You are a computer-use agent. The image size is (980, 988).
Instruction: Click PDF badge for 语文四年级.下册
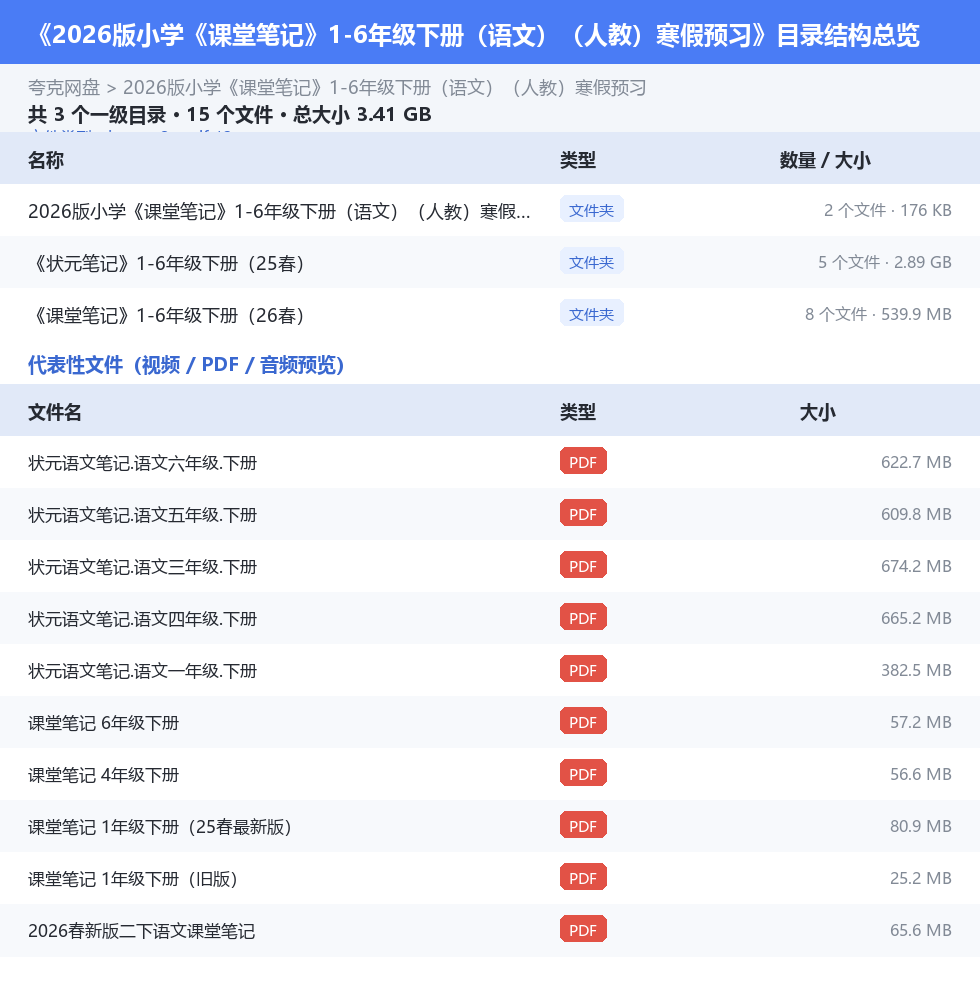pyautogui.click(x=583, y=617)
